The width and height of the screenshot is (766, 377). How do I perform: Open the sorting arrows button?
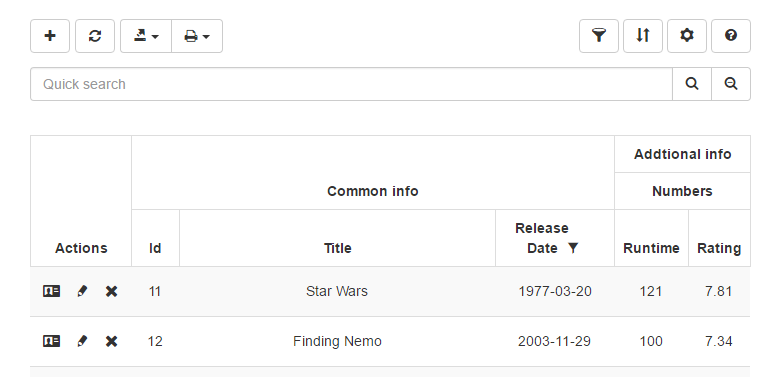pos(643,36)
